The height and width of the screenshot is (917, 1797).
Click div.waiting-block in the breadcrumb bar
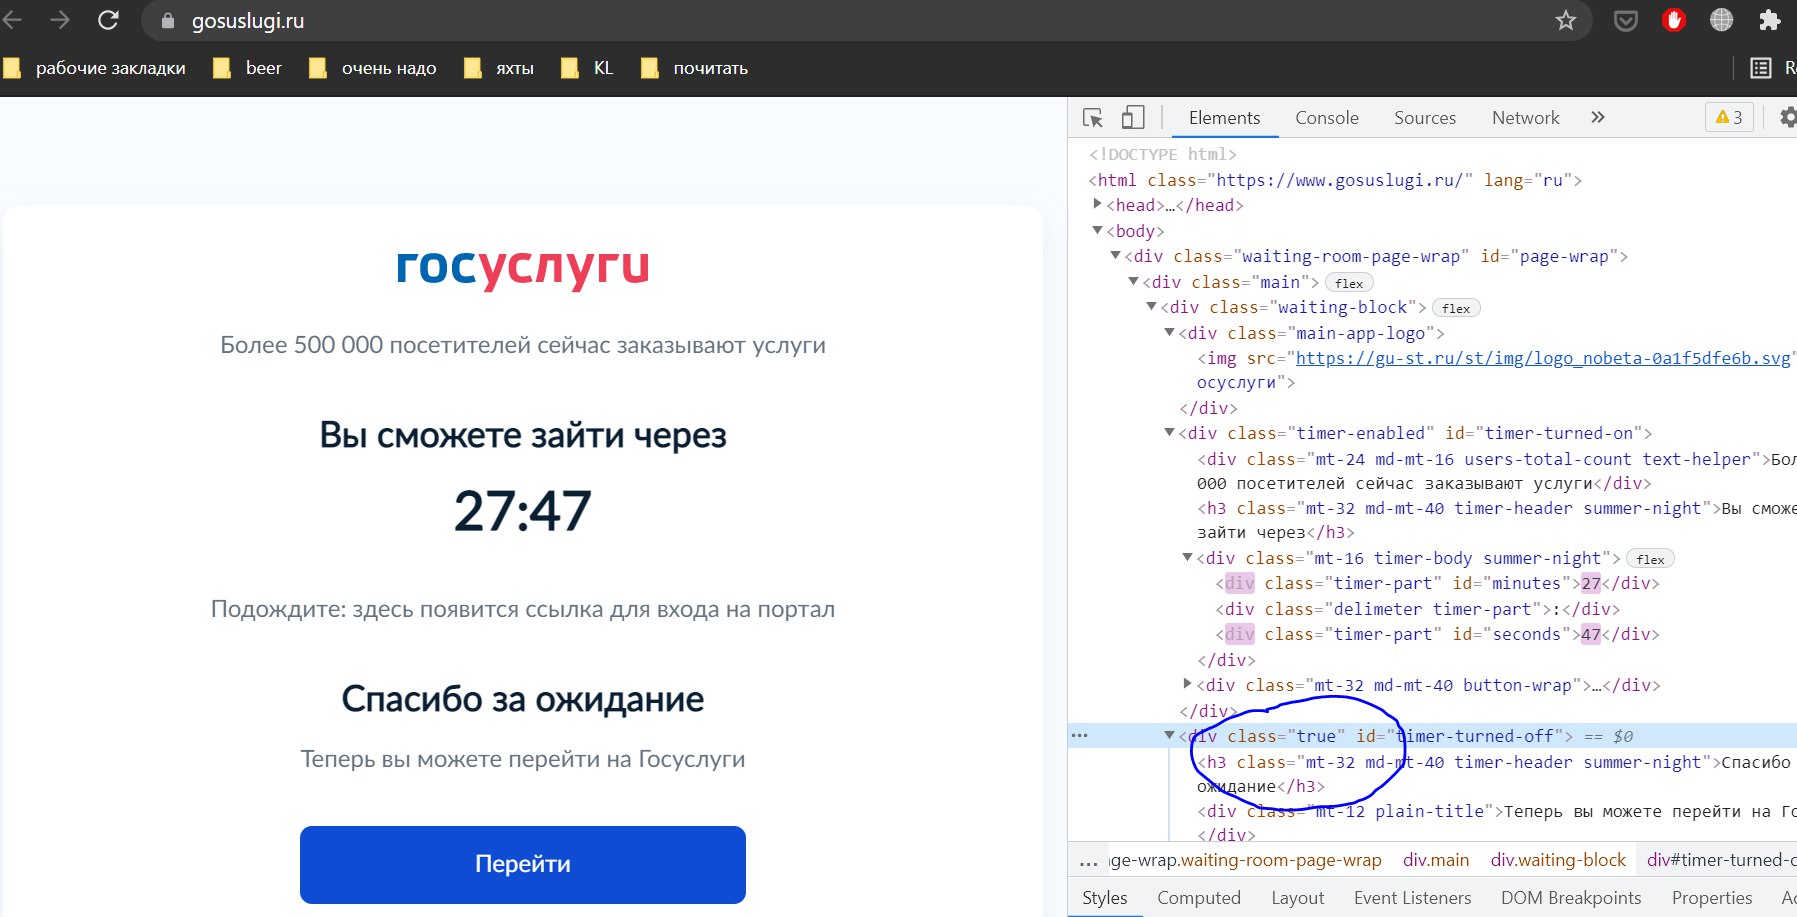[x=1558, y=860]
